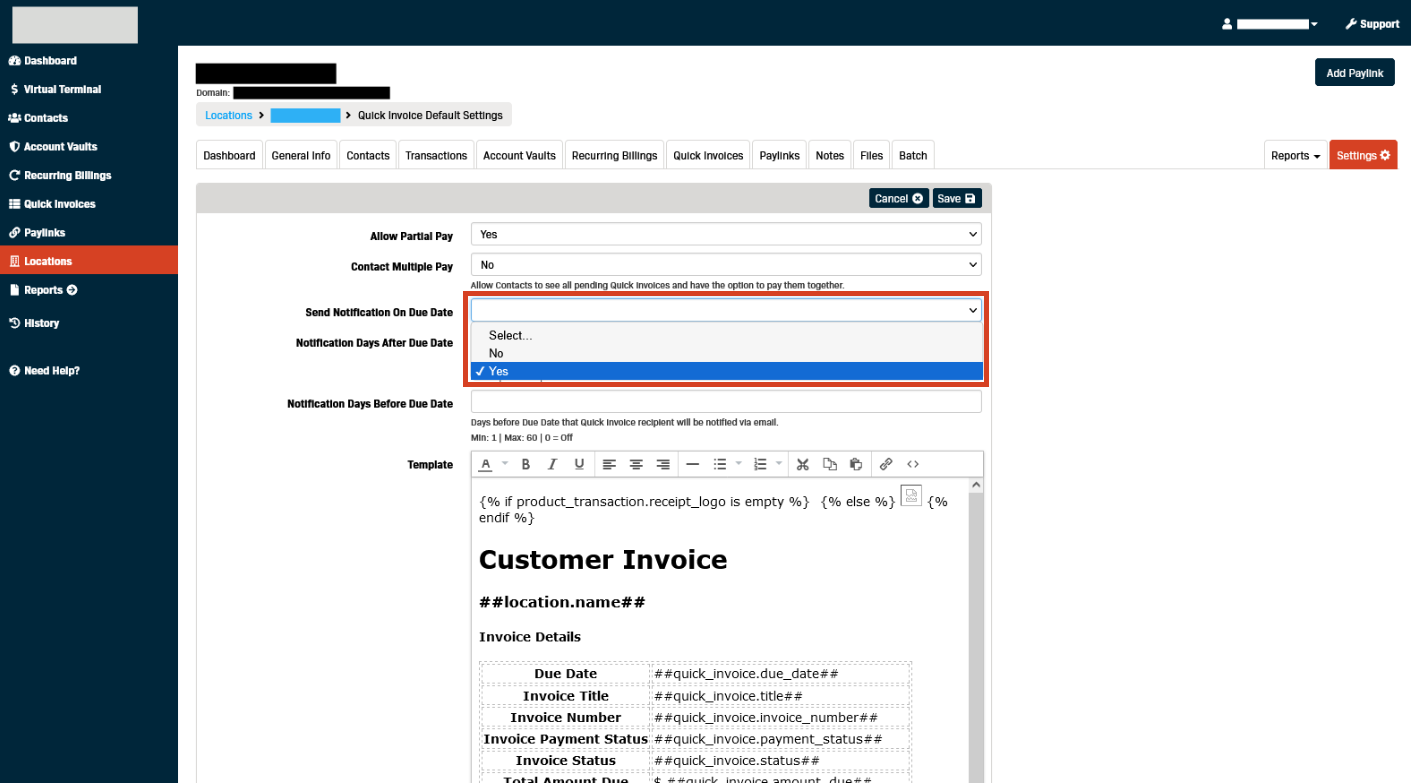Image resolution: width=1411 pixels, height=783 pixels.
Task: Align template text left
Action: [610, 464]
